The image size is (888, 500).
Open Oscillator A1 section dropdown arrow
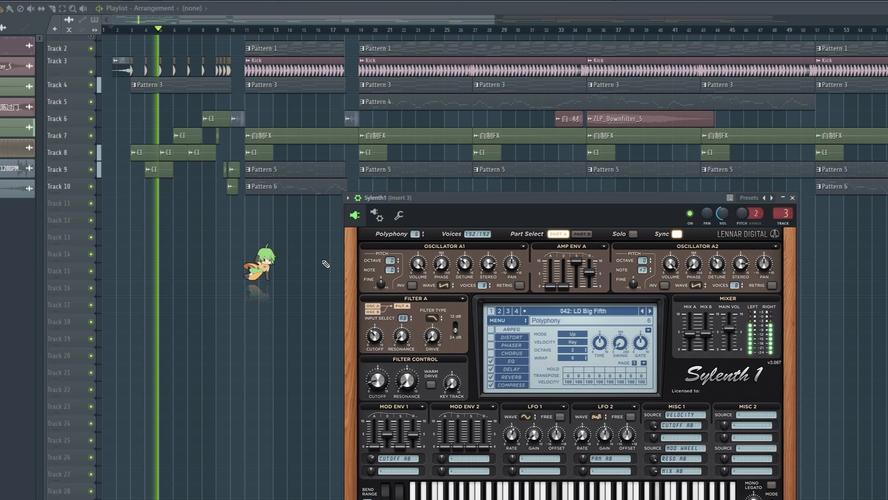click(x=523, y=246)
